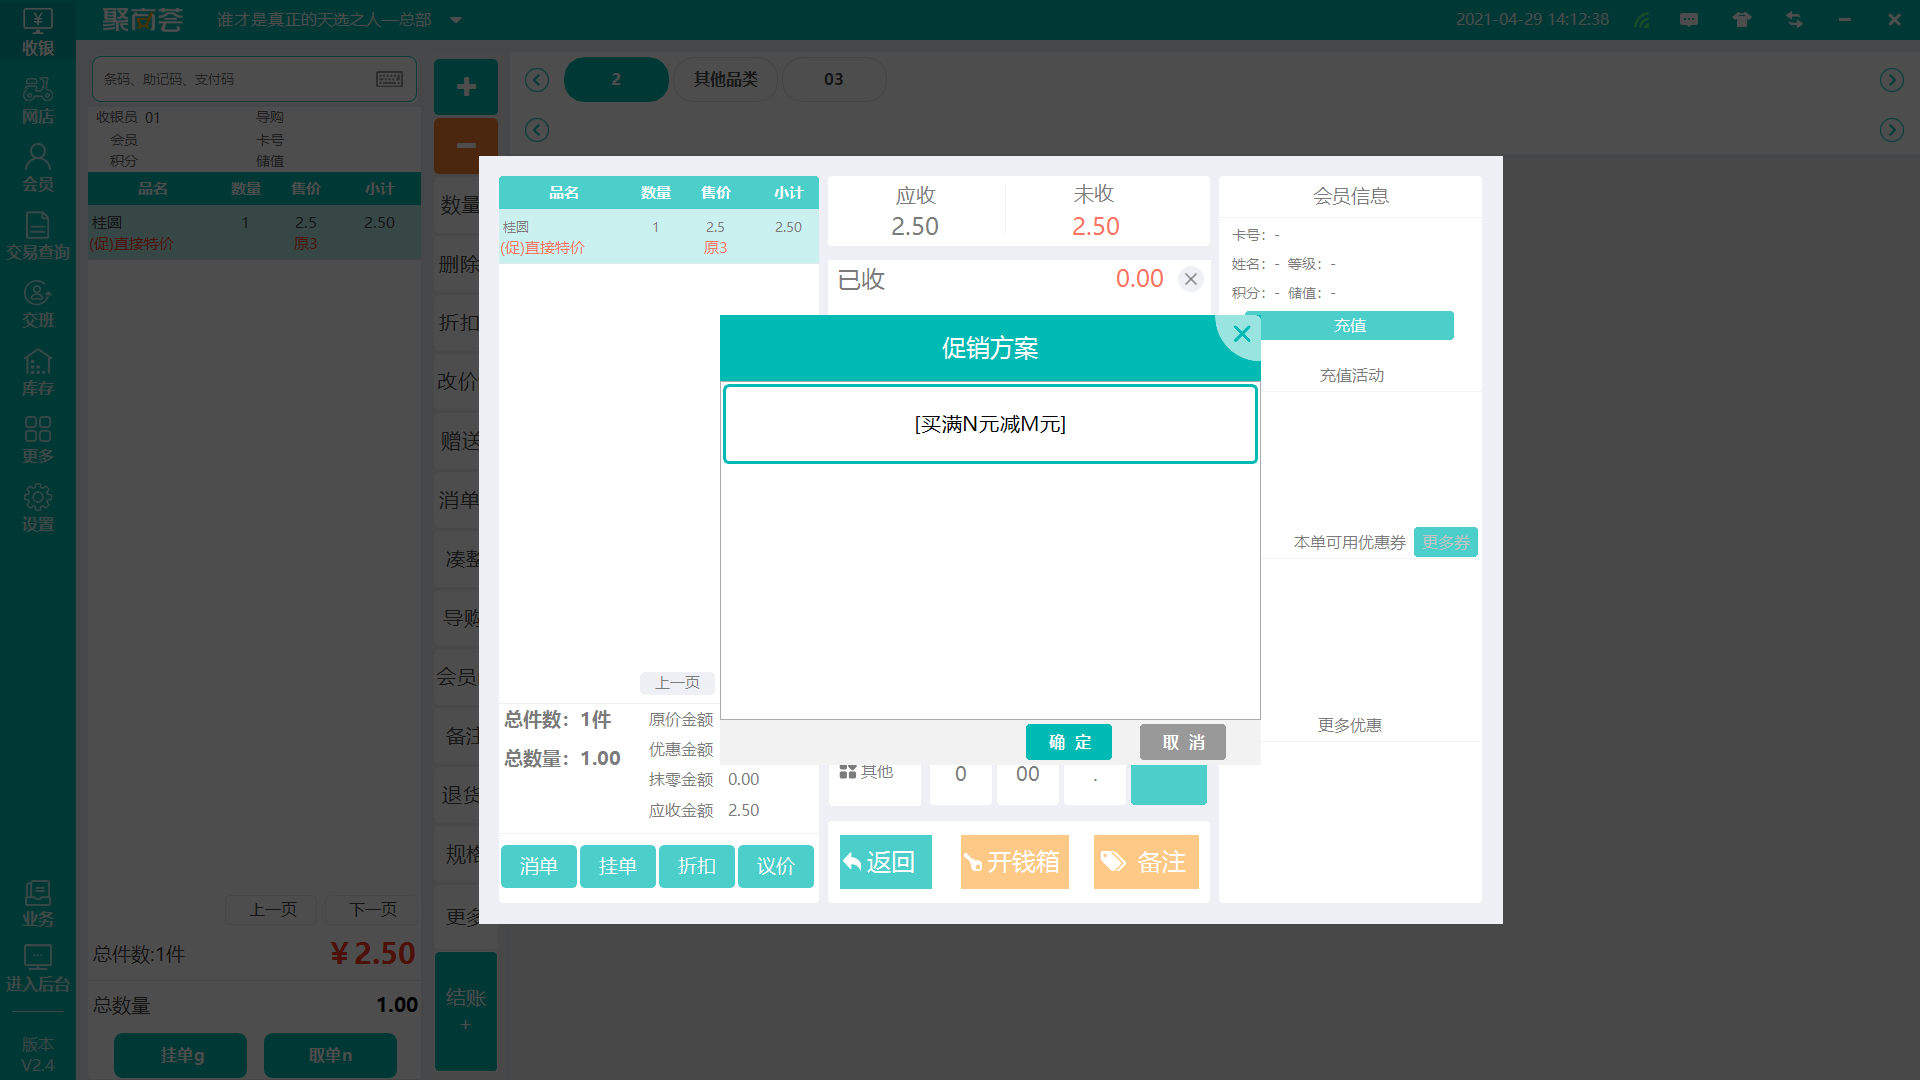Clear the 已收 amount with X icon
Viewport: 1920px width, 1080px height.
pyautogui.click(x=1190, y=279)
